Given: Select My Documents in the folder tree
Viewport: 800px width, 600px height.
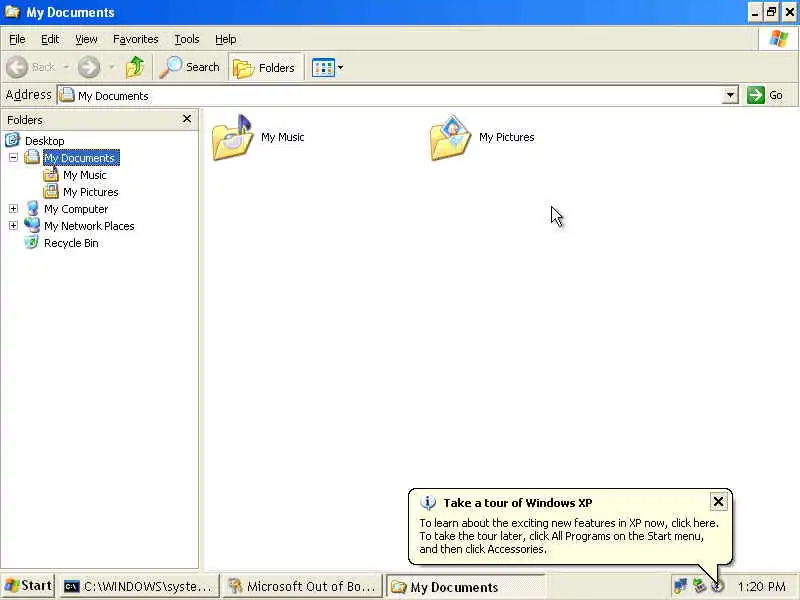Looking at the screenshot, I should coord(82,158).
